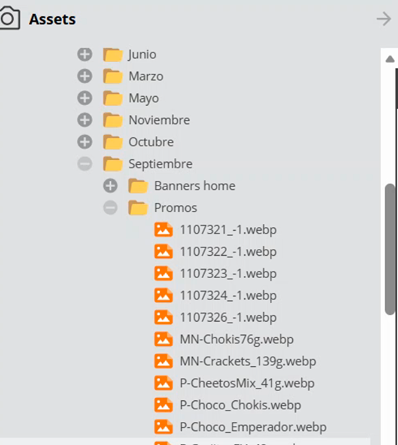Click image icon for P-CheetosMix_41g.webp
Image resolution: width=398 pixels, height=445 pixels.
163,383
